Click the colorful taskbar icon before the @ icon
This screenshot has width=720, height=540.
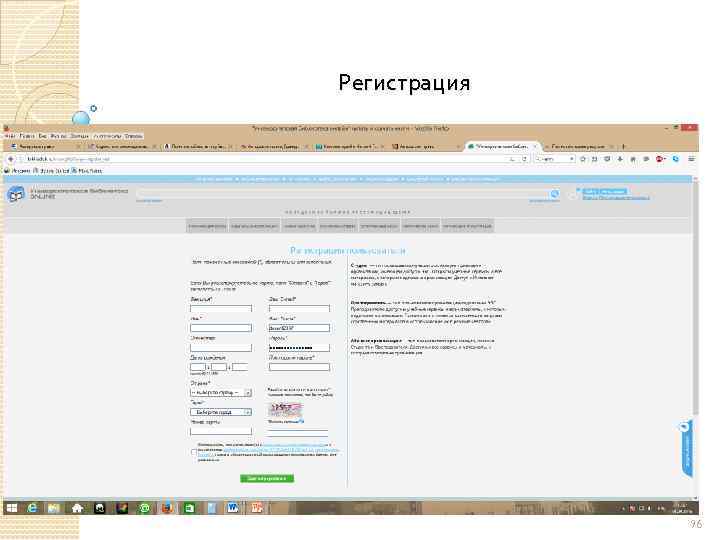122,508
